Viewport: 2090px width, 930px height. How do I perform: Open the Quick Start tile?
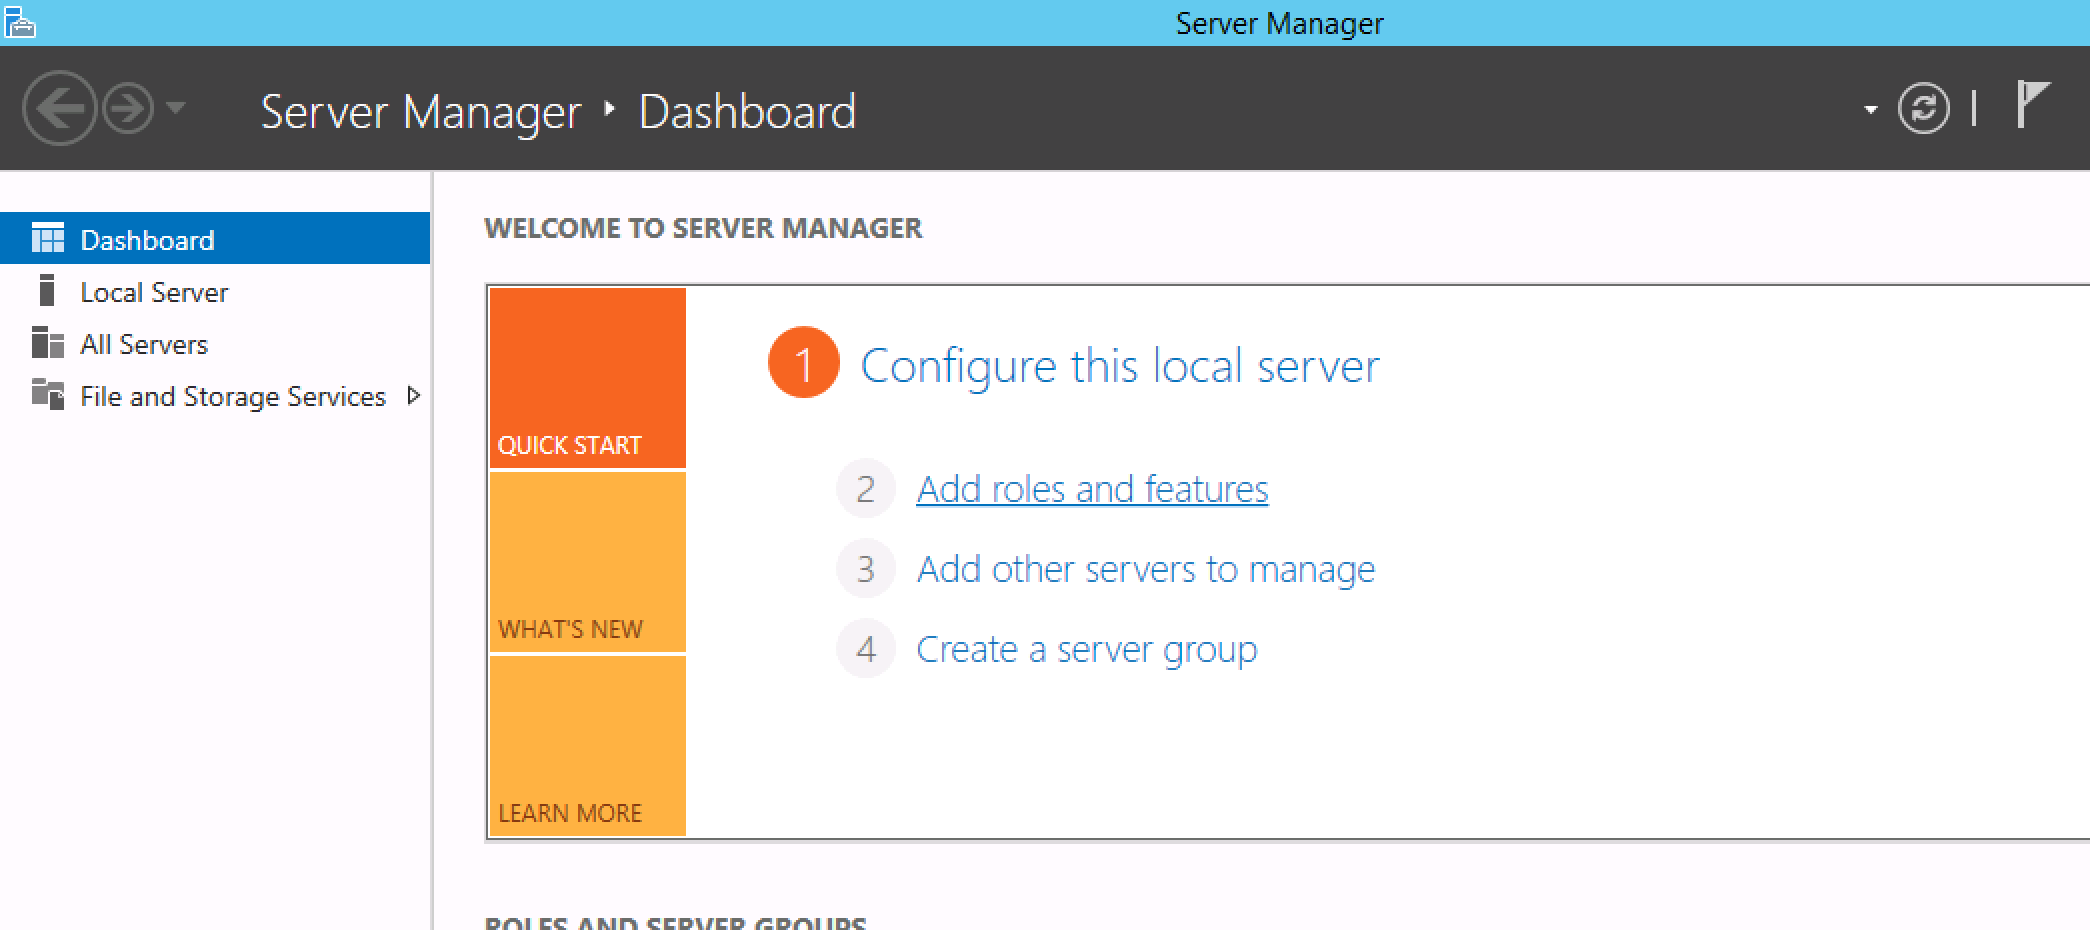587,378
